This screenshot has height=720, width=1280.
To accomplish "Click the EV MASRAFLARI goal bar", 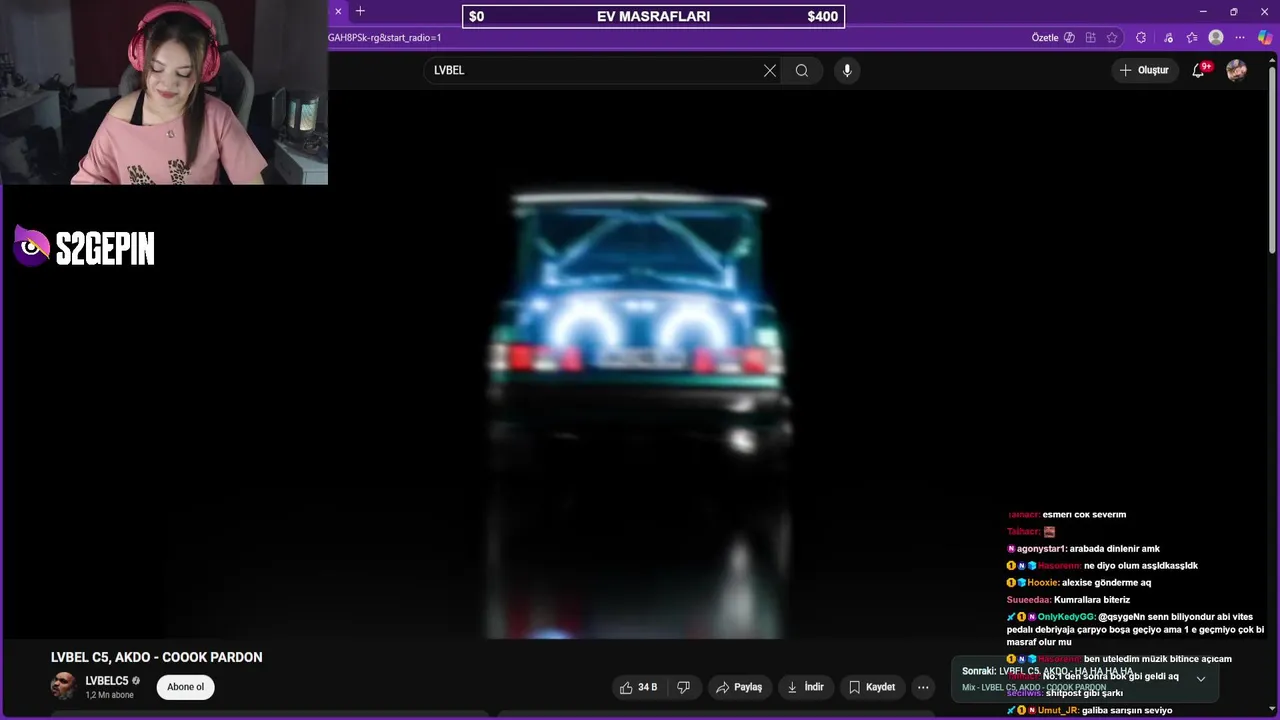I will pos(654,16).
